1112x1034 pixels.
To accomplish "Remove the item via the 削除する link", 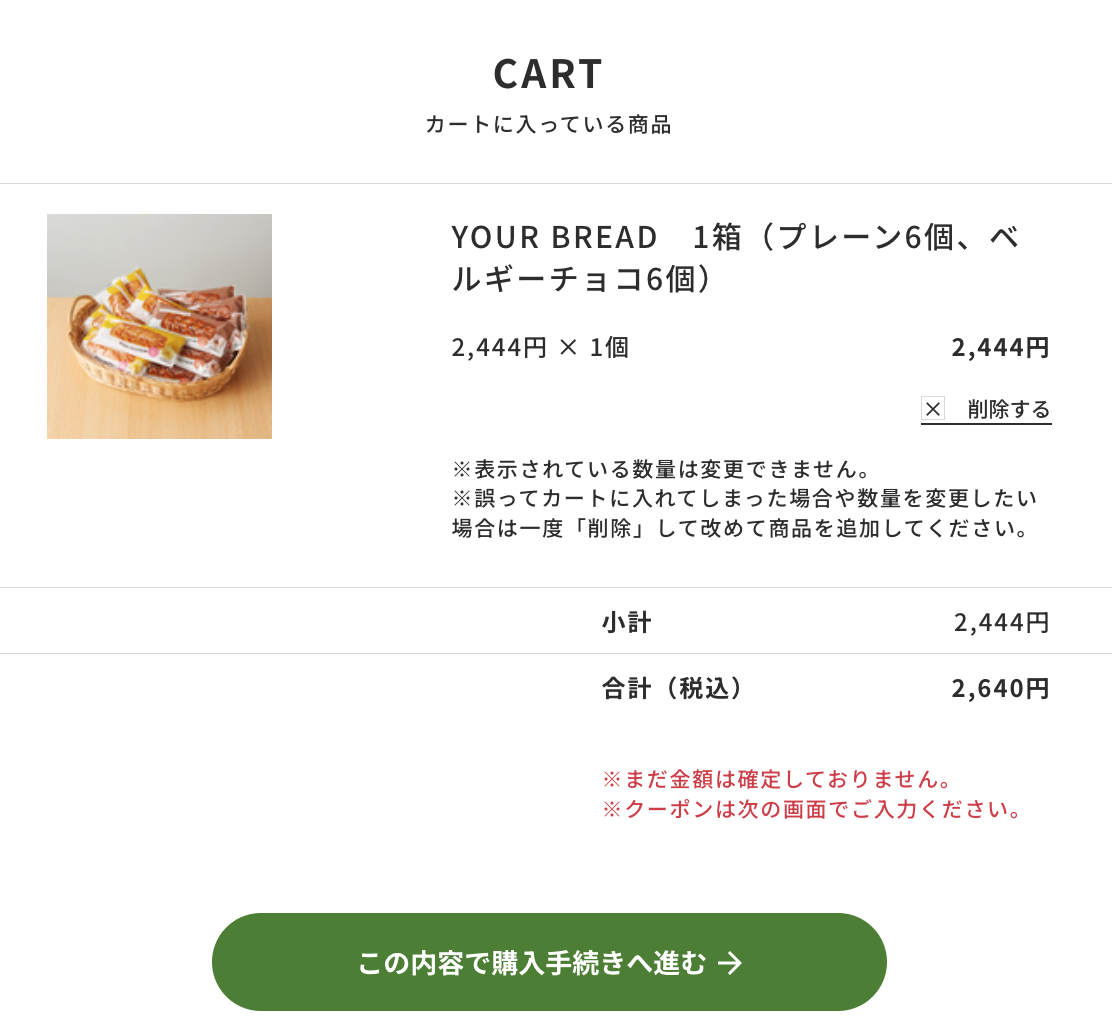I will (x=1008, y=409).
